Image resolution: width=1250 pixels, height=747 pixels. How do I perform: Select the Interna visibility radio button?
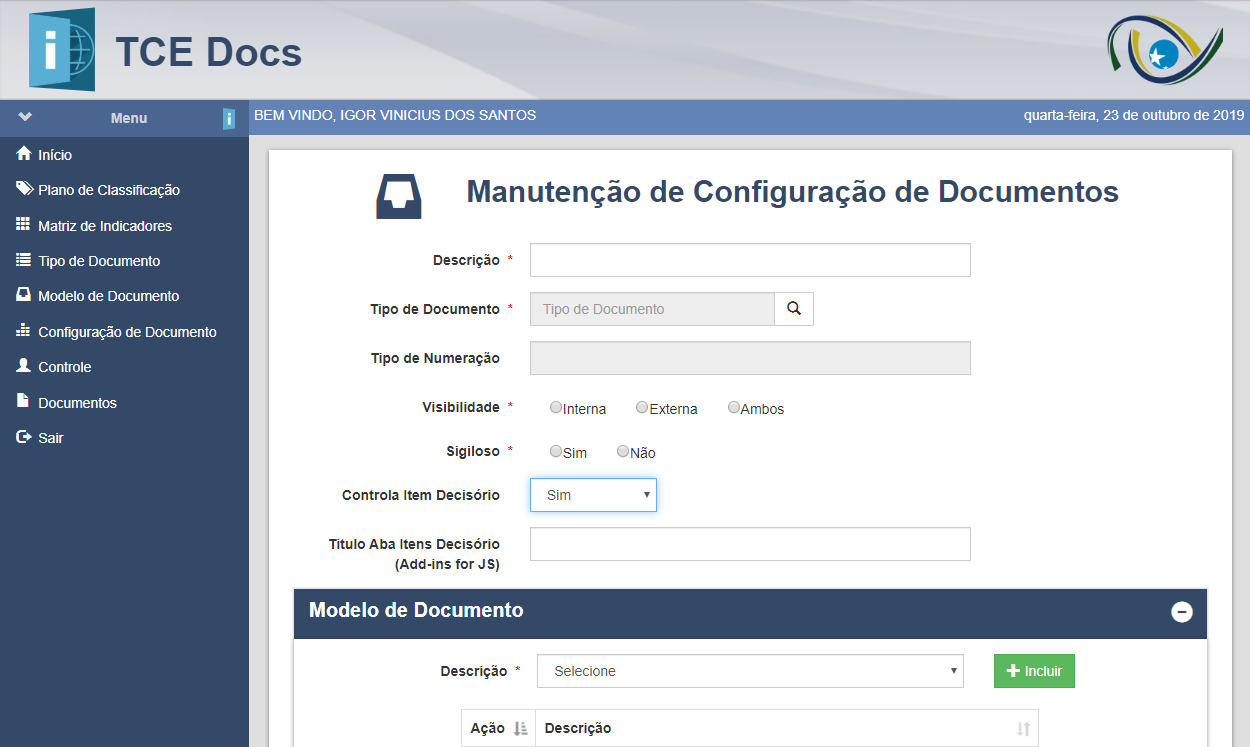point(556,407)
